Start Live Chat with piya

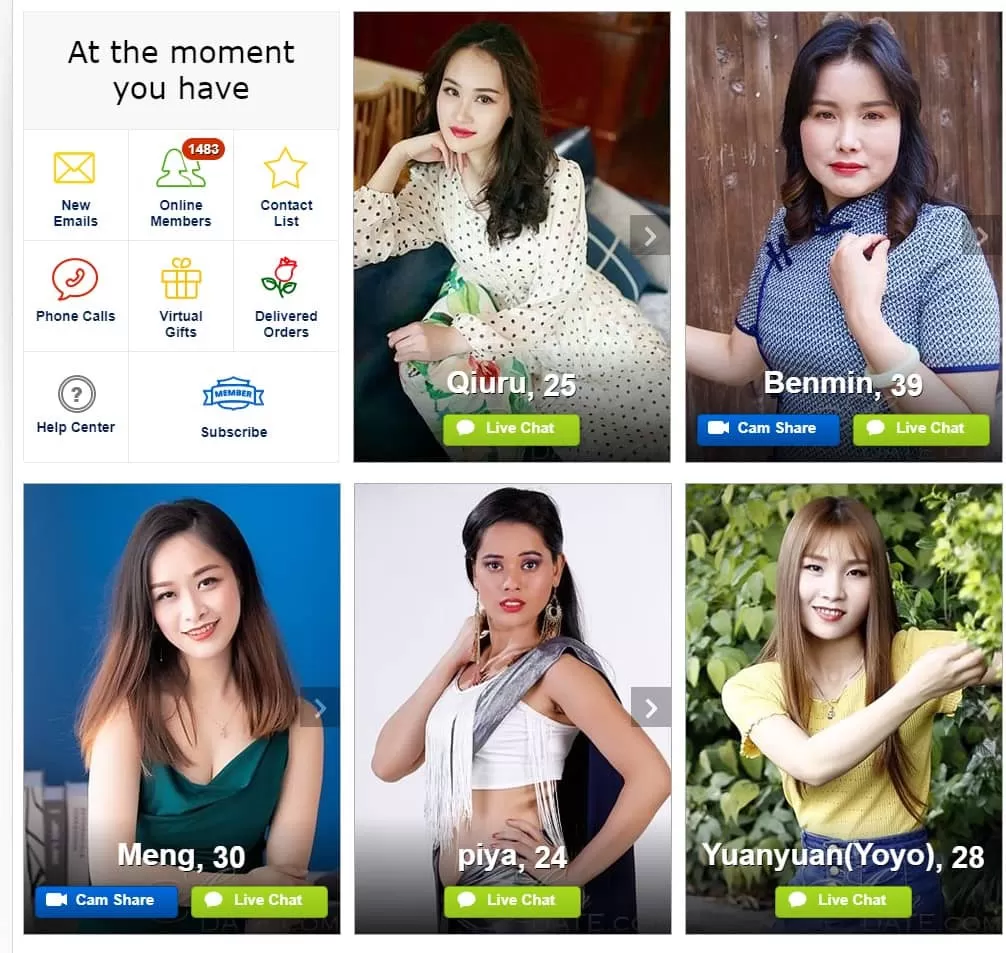pyautogui.click(x=512, y=900)
